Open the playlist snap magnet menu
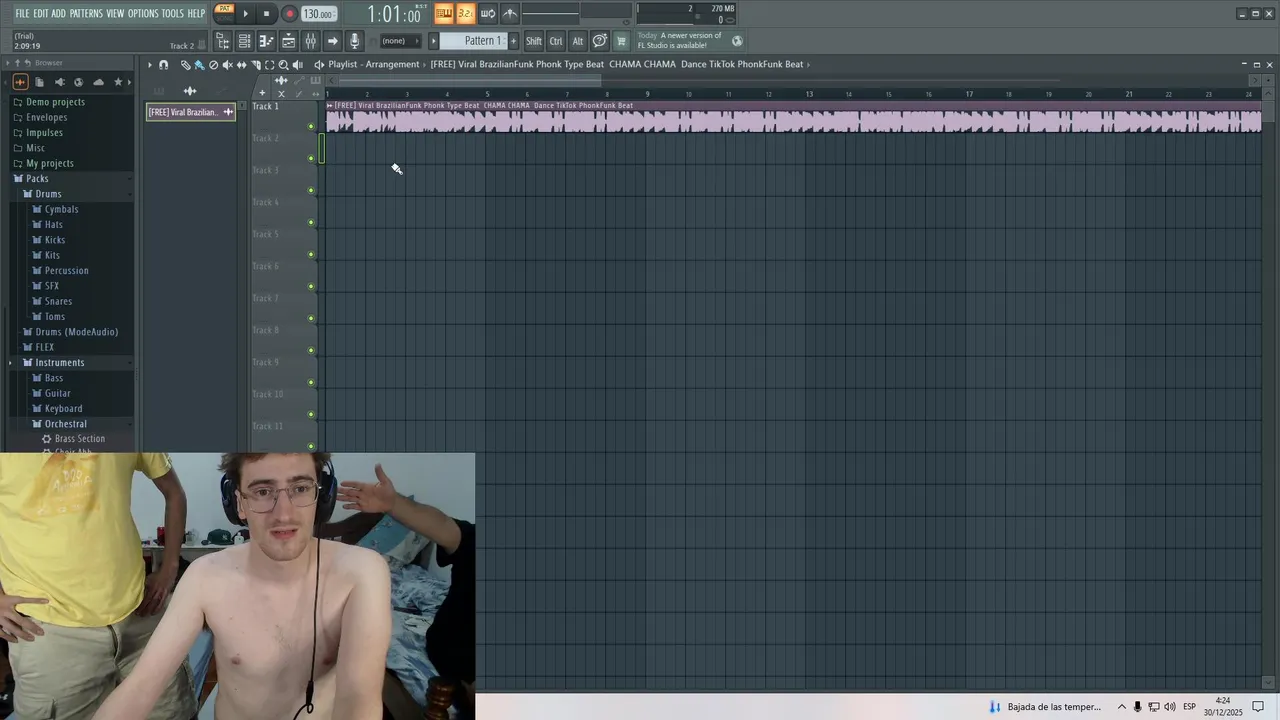This screenshot has height=720, width=1280. (x=164, y=65)
